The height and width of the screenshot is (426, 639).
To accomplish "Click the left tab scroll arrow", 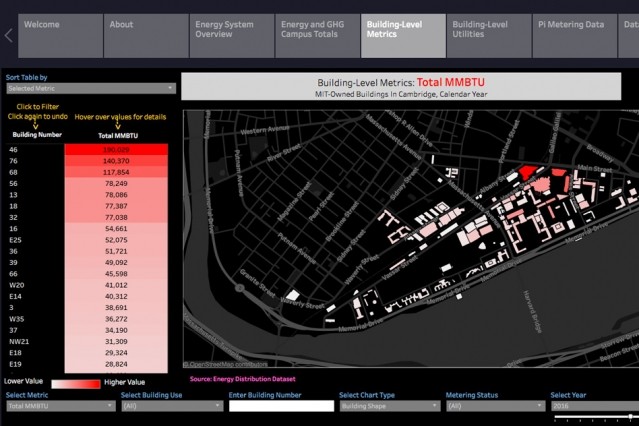I will coord(8,36).
